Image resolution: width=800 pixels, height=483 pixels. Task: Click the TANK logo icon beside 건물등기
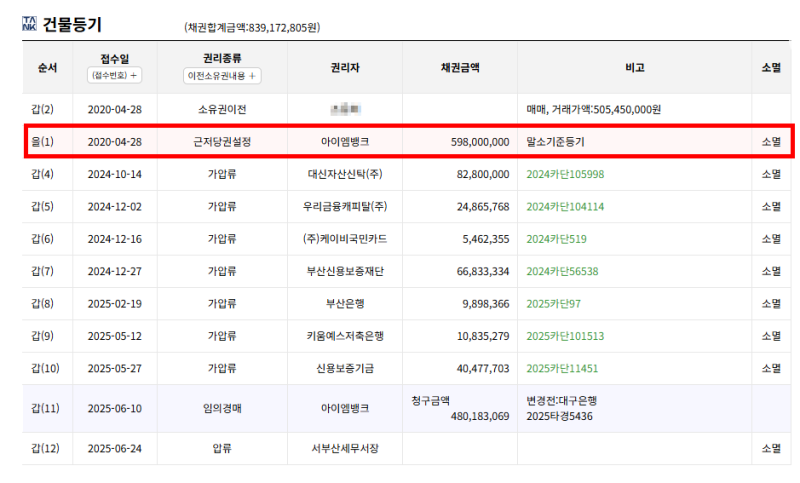(x=29, y=23)
